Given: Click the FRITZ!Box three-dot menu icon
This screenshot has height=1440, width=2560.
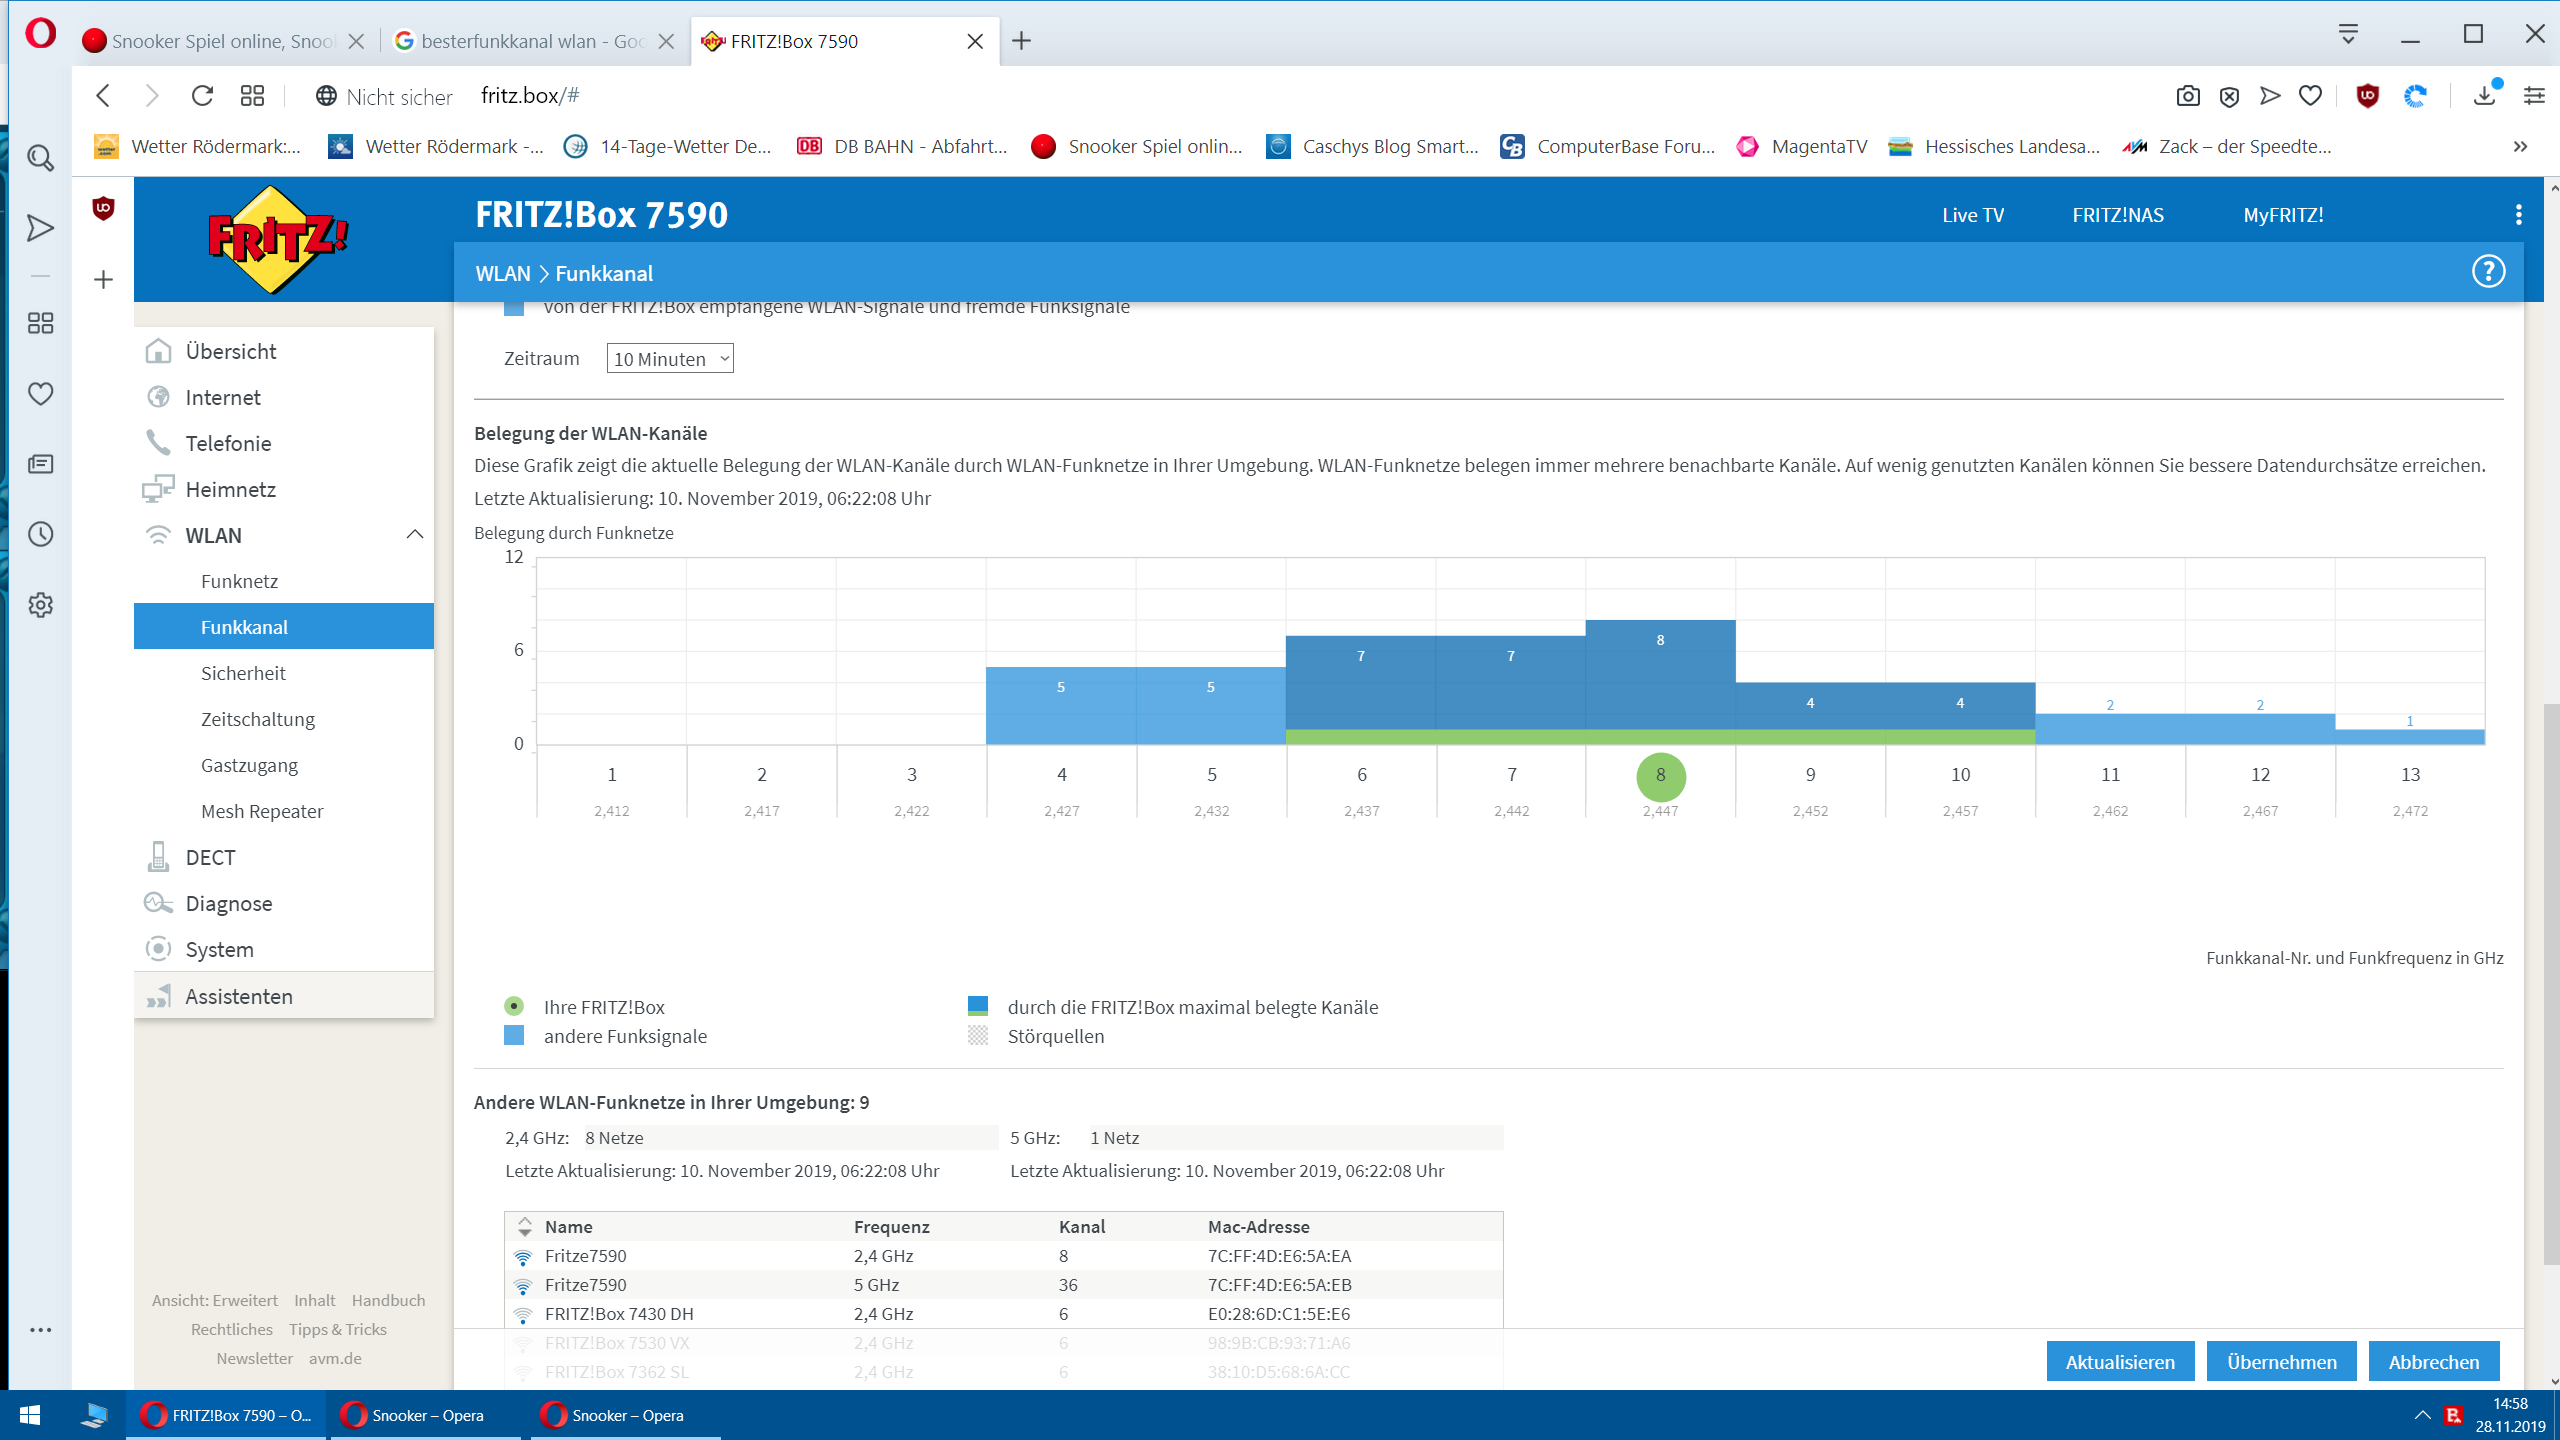Looking at the screenshot, I should [x=2518, y=215].
